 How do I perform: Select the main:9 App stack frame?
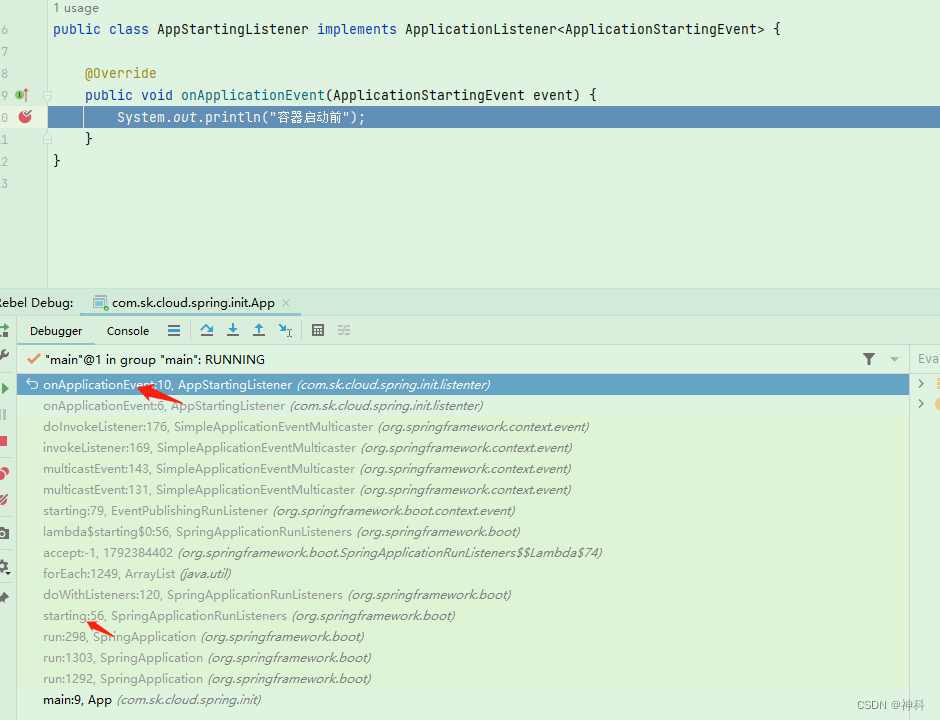[100, 699]
